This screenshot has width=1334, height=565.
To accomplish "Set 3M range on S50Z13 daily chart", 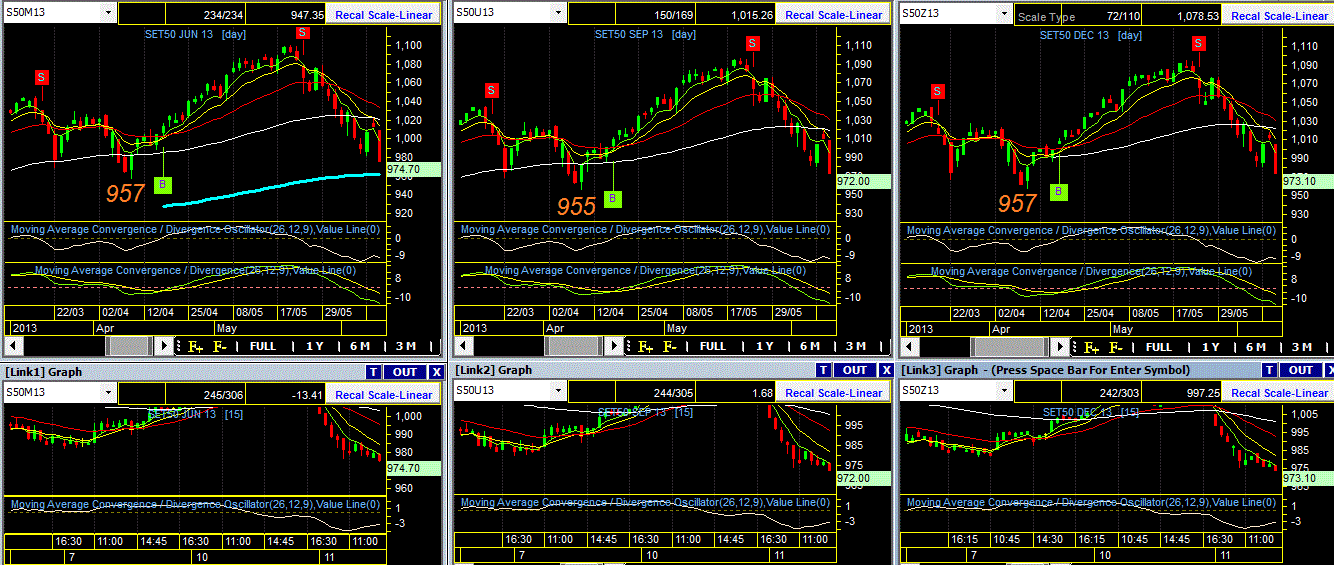I will [x=1302, y=347].
